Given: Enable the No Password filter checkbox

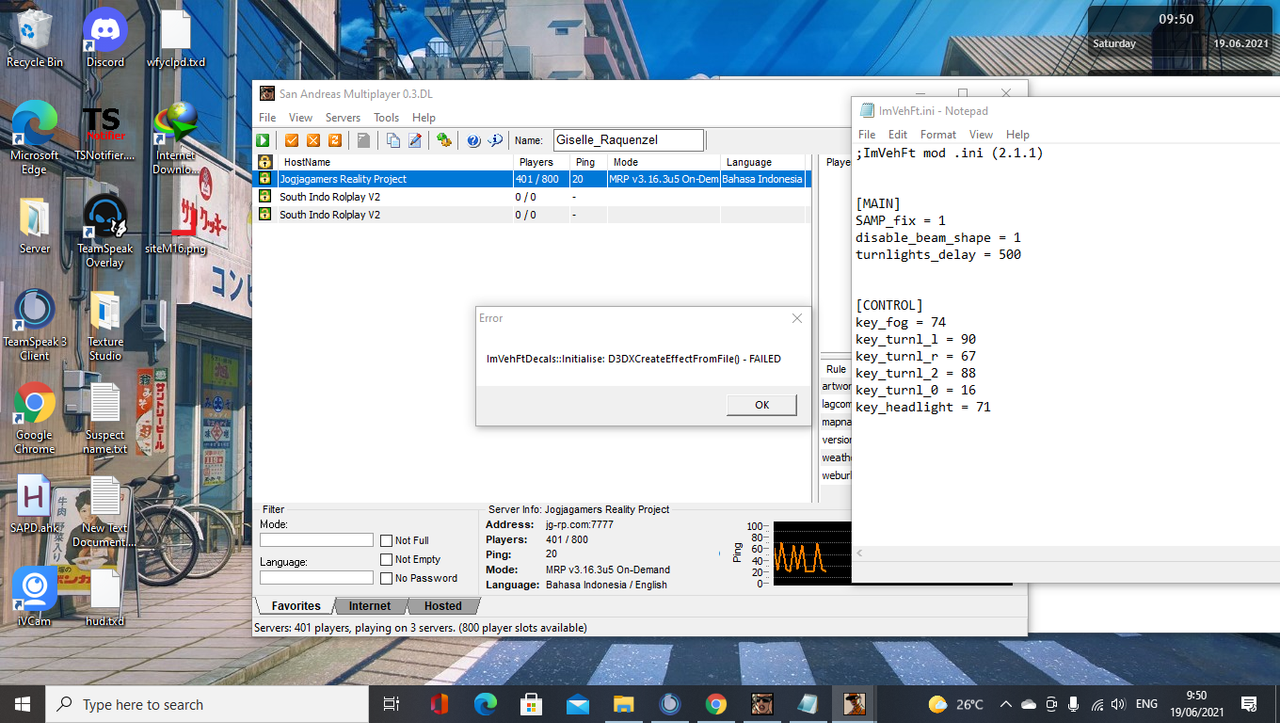Looking at the screenshot, I should [386, 578].
